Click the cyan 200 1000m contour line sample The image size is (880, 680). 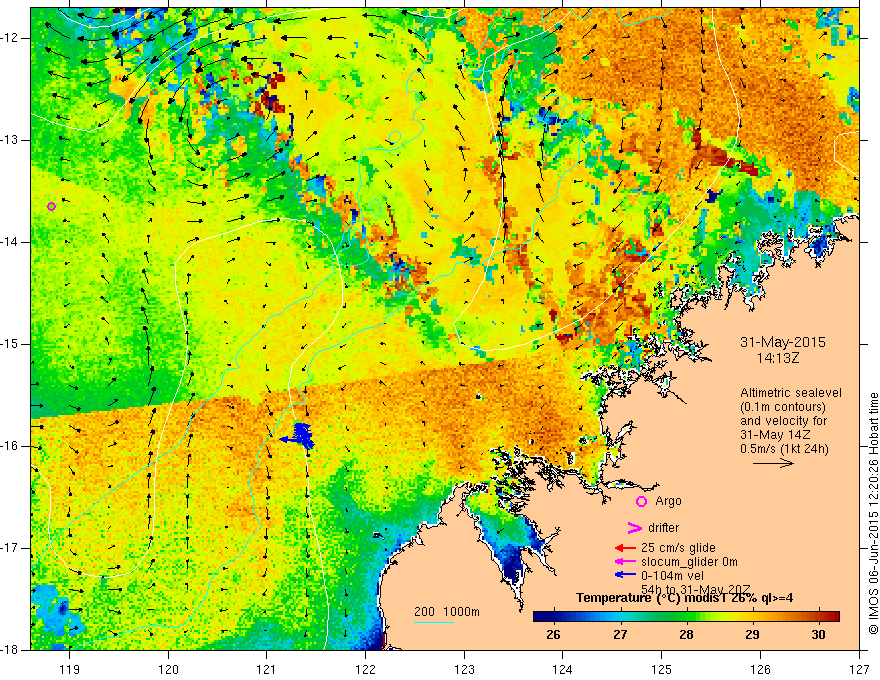[433, 622]
